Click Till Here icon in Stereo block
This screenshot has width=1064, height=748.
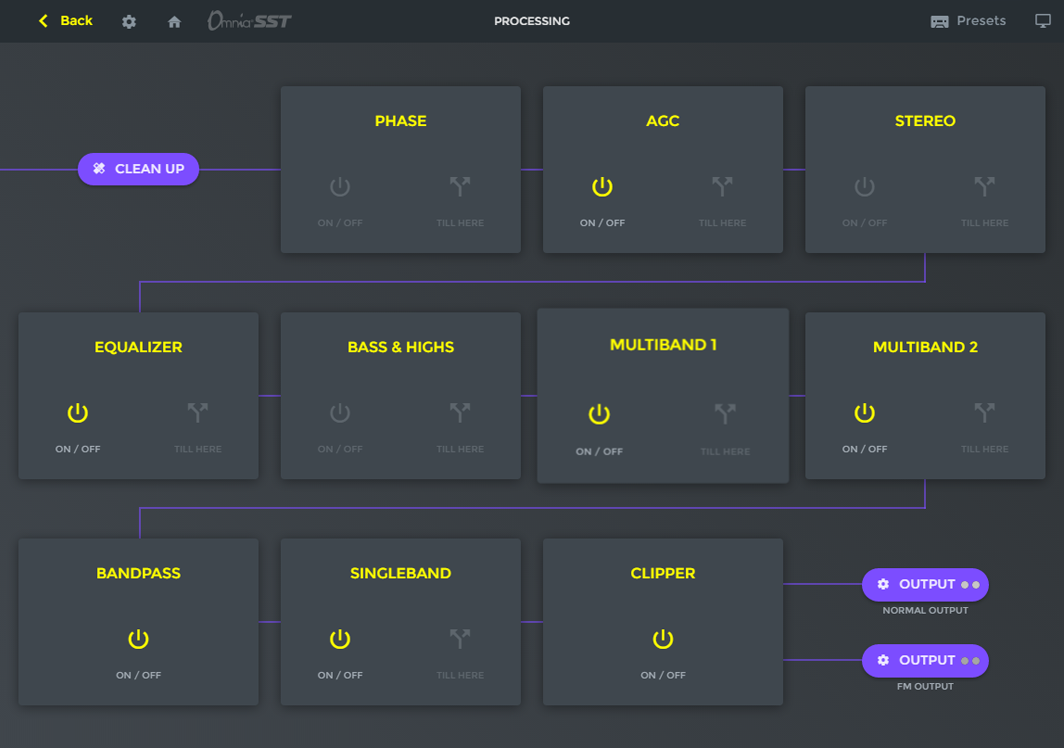pos(985,186)
